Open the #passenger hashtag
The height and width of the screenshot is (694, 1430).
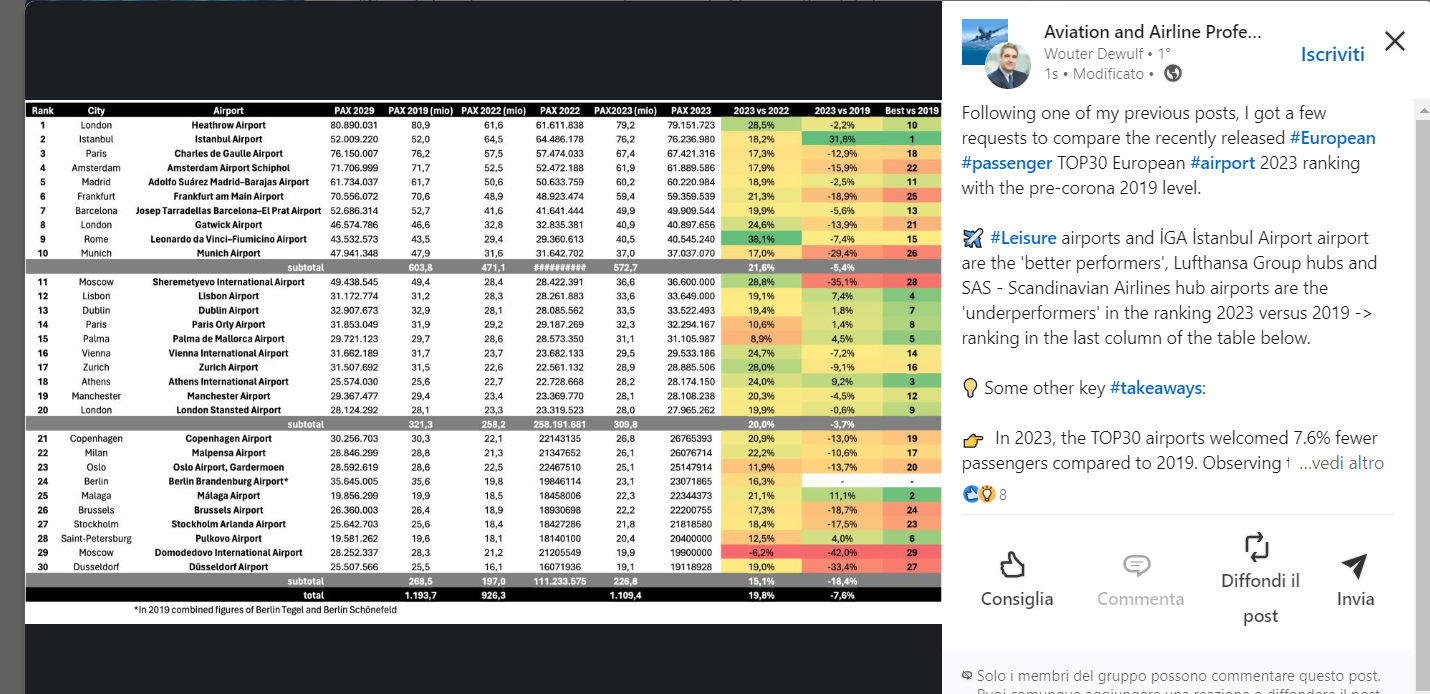point(1007,163)
